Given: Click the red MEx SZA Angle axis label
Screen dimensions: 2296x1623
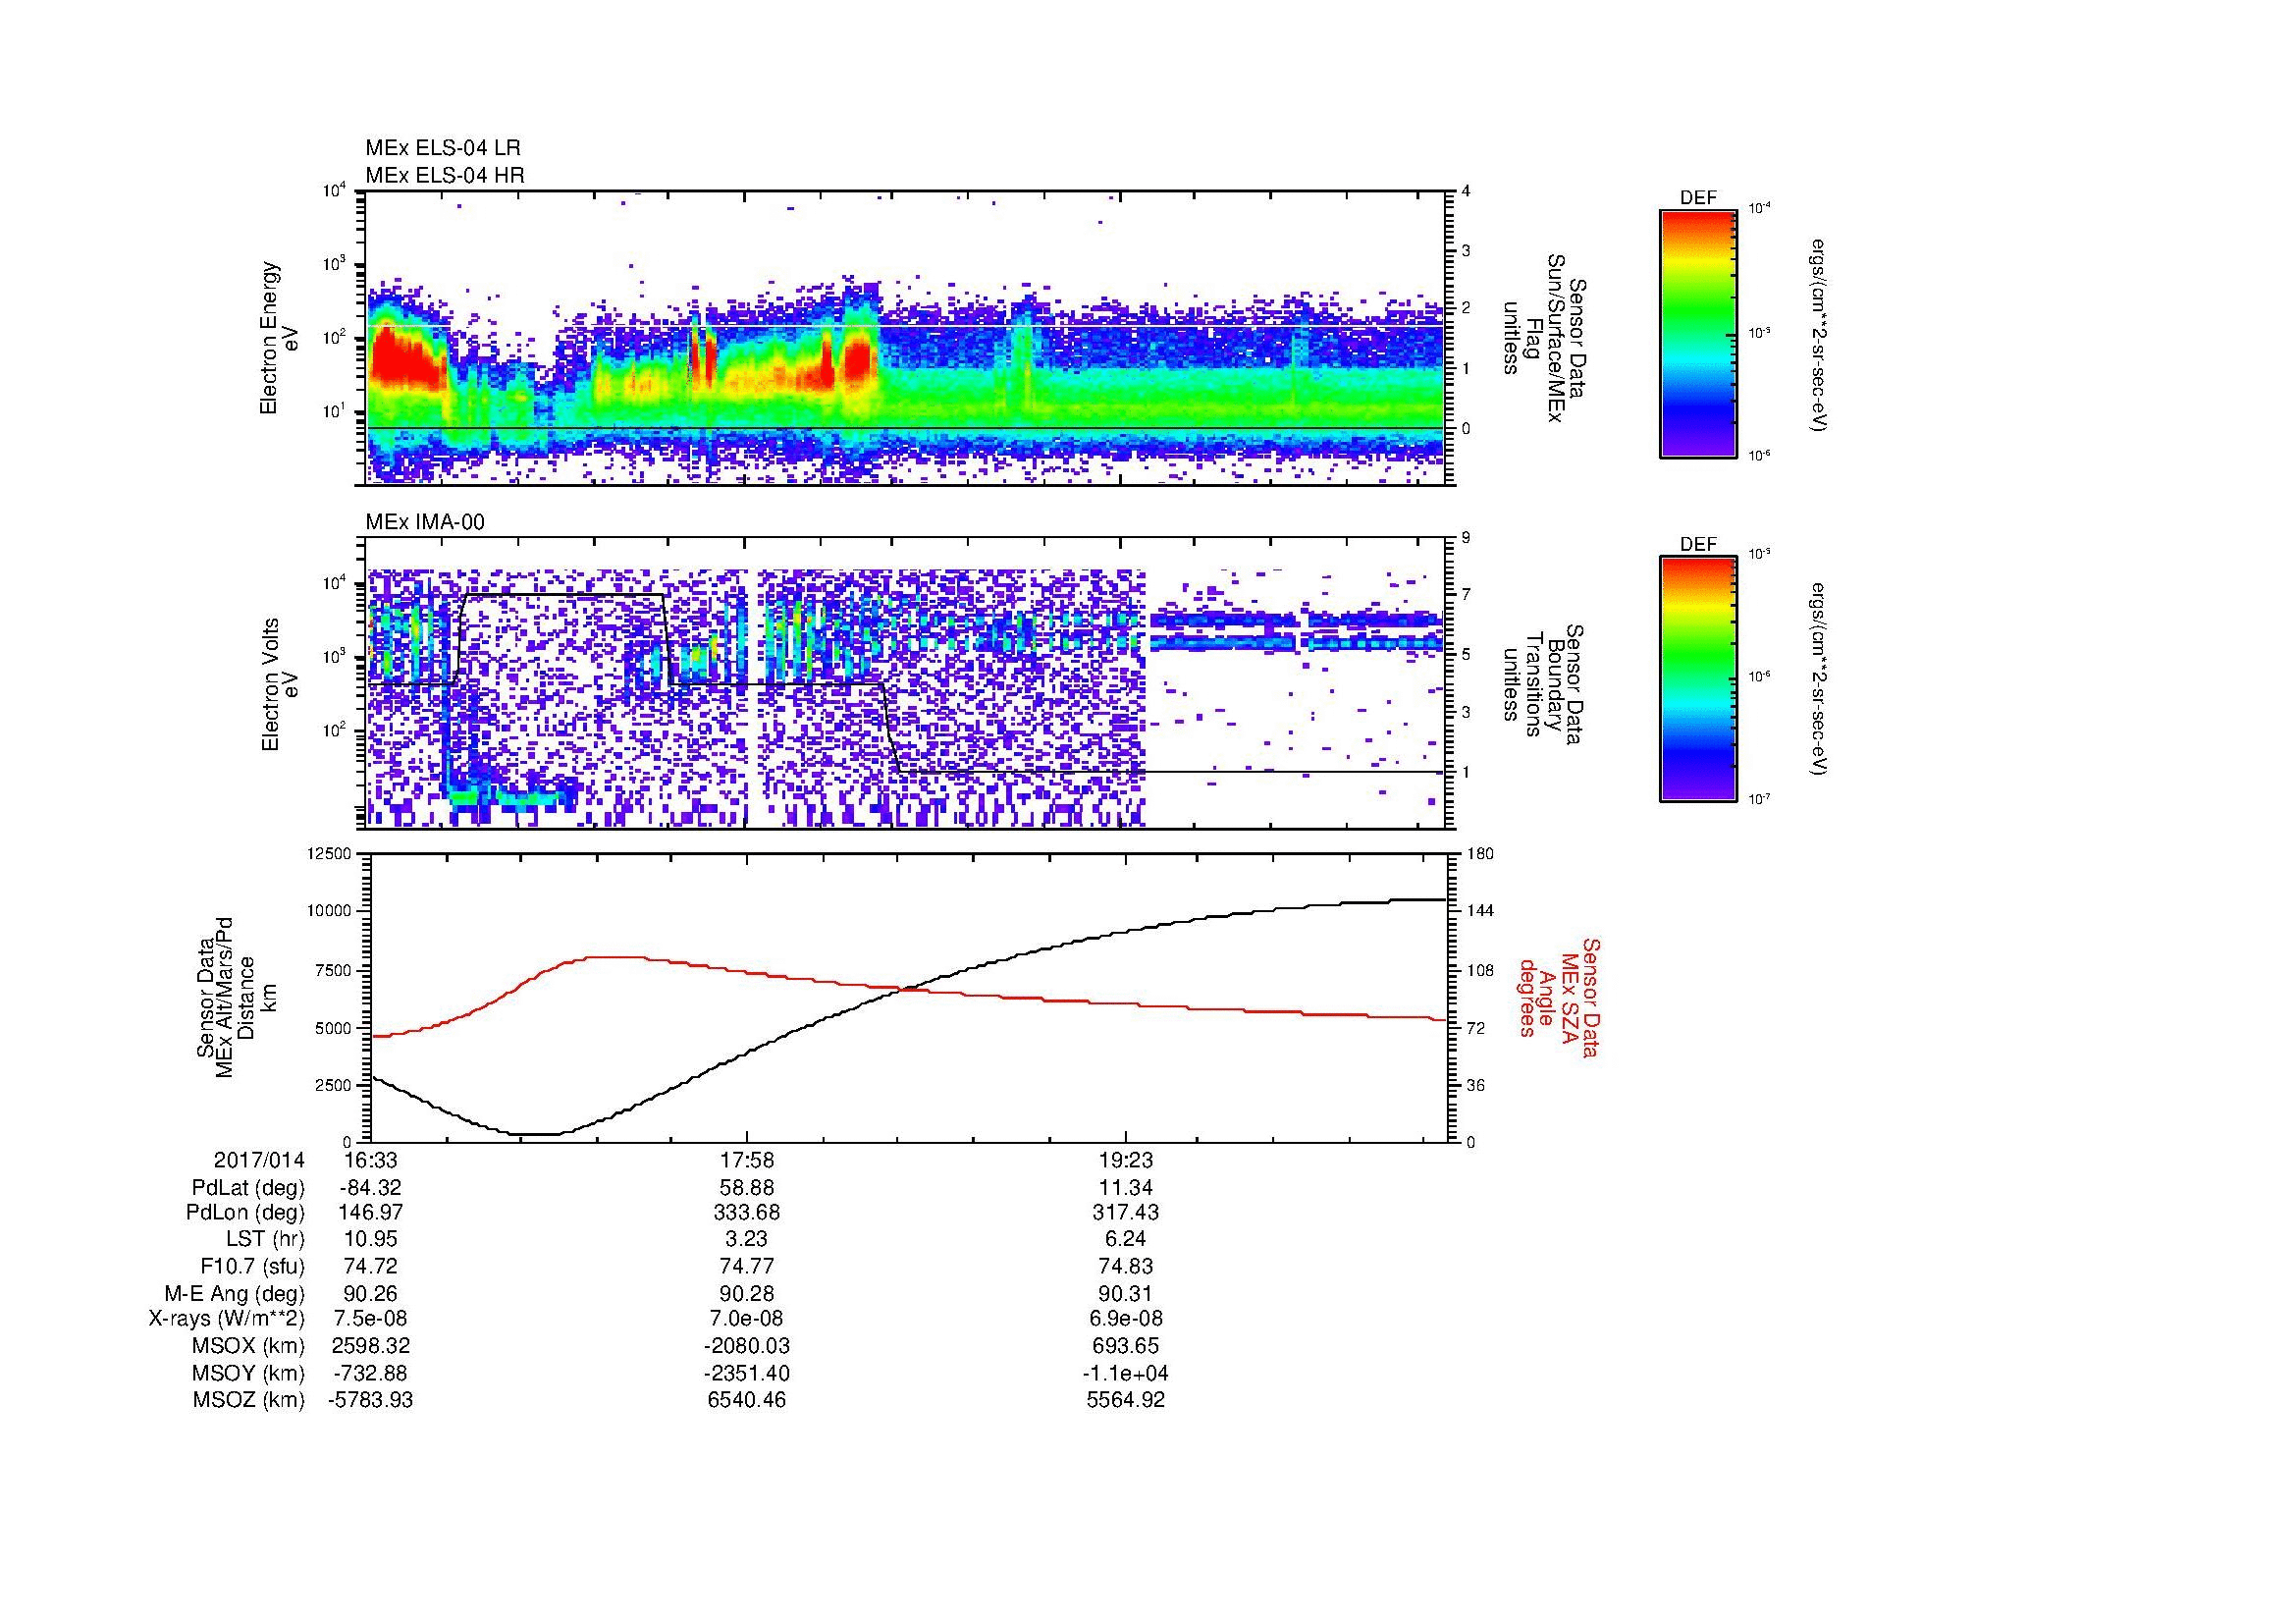Looking at the screenshot, I should 1559,997.
